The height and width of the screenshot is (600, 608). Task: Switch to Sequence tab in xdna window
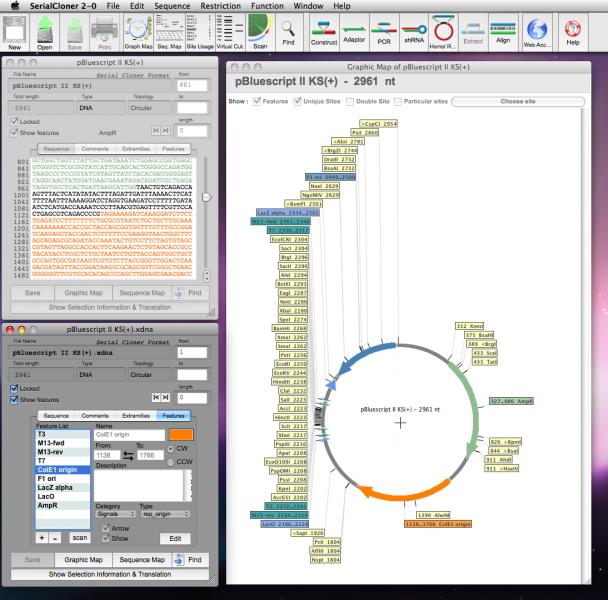coord(56,415)
